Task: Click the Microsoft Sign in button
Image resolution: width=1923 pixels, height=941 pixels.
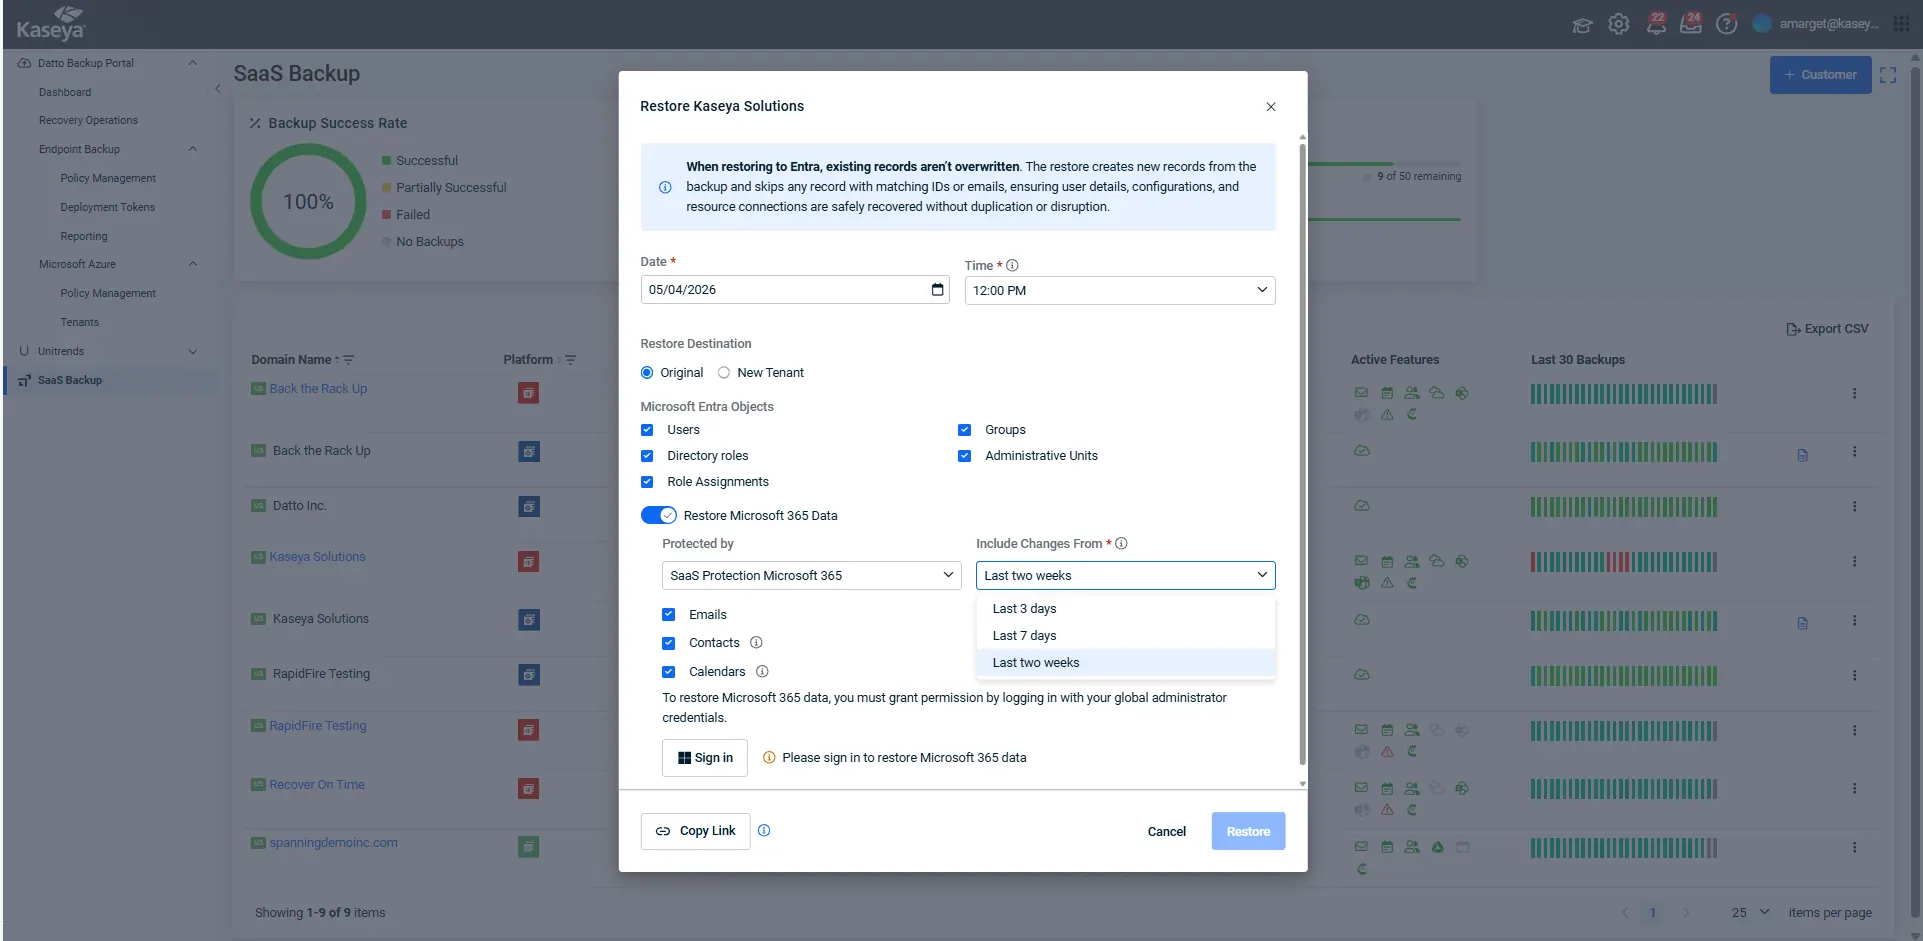Action: pos(705,758)
